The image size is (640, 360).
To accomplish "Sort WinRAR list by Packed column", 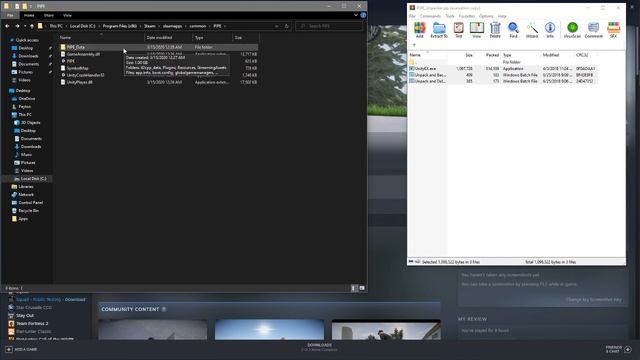I will (x=492, y=55).
